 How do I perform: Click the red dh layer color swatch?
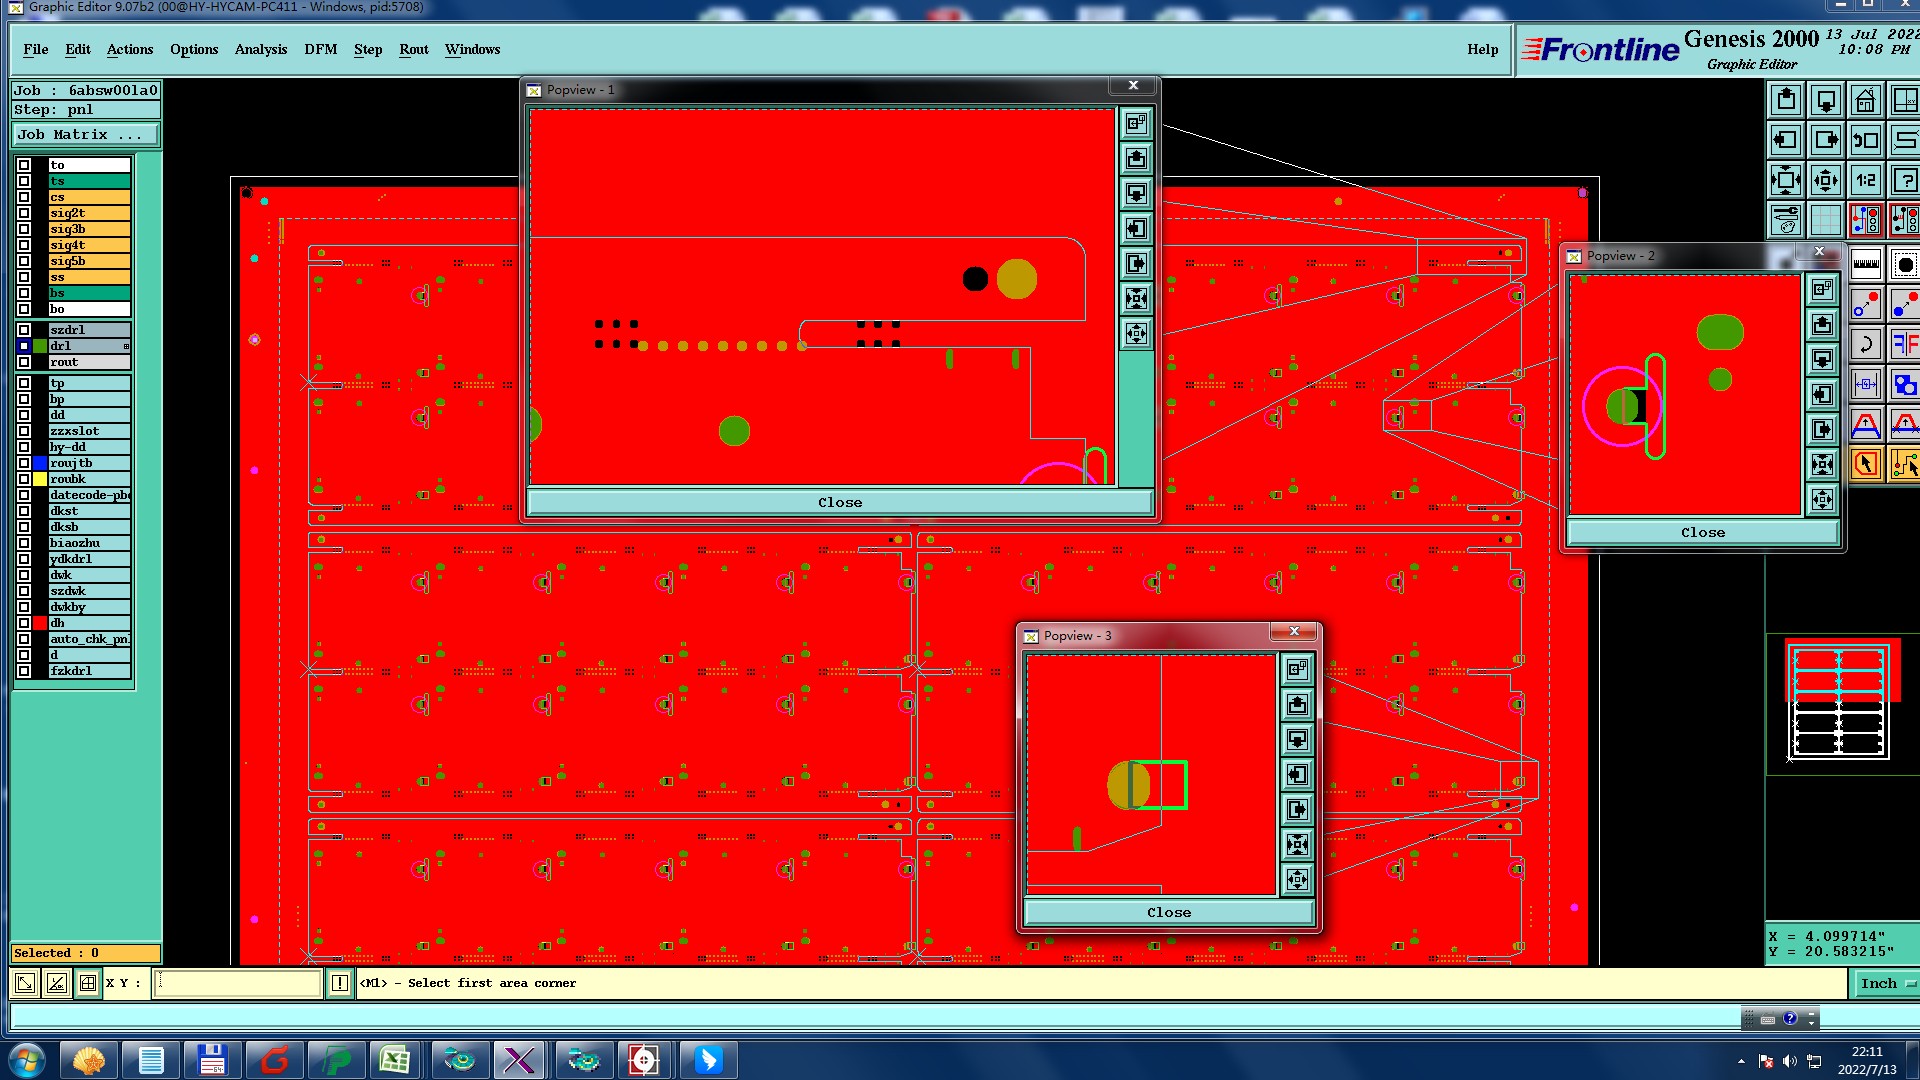[x=40, y=623]
